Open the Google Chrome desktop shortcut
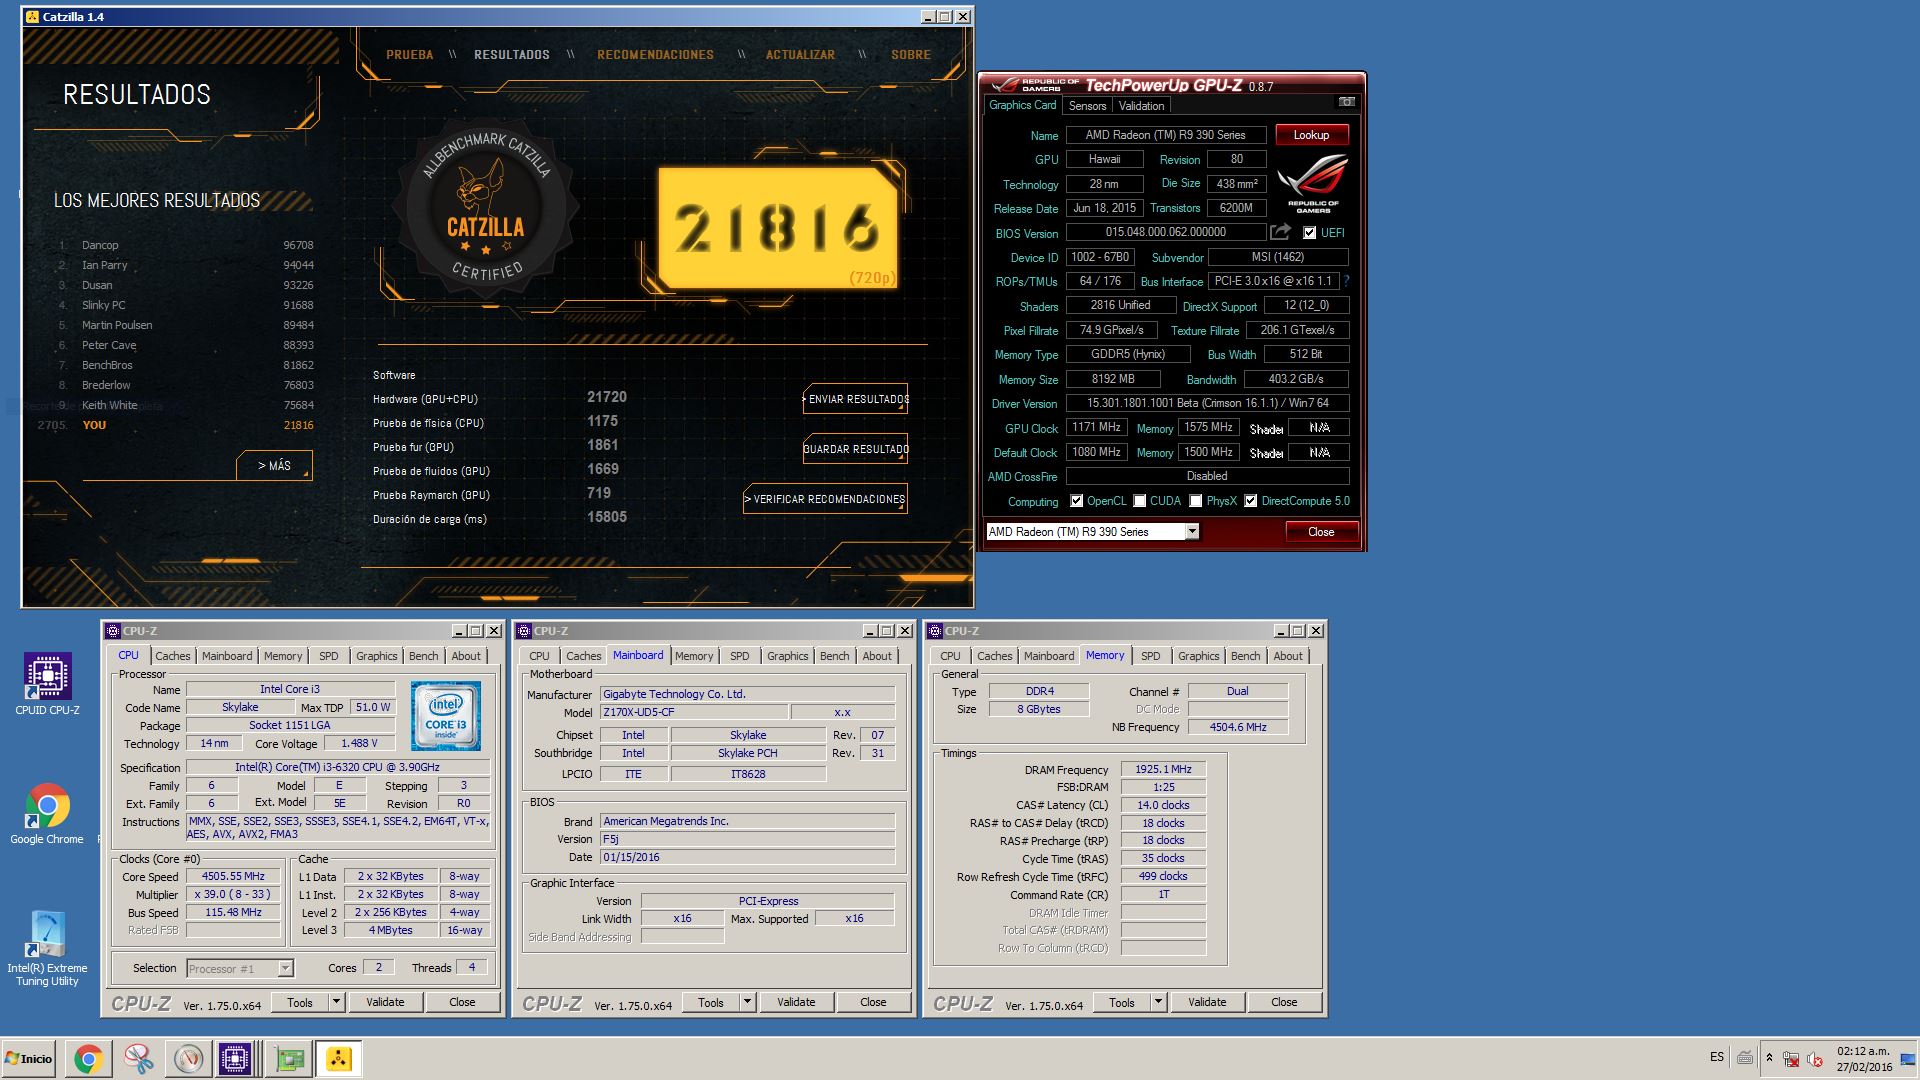This screenshot has height=1080, width=1920. (x=47, y=813)
